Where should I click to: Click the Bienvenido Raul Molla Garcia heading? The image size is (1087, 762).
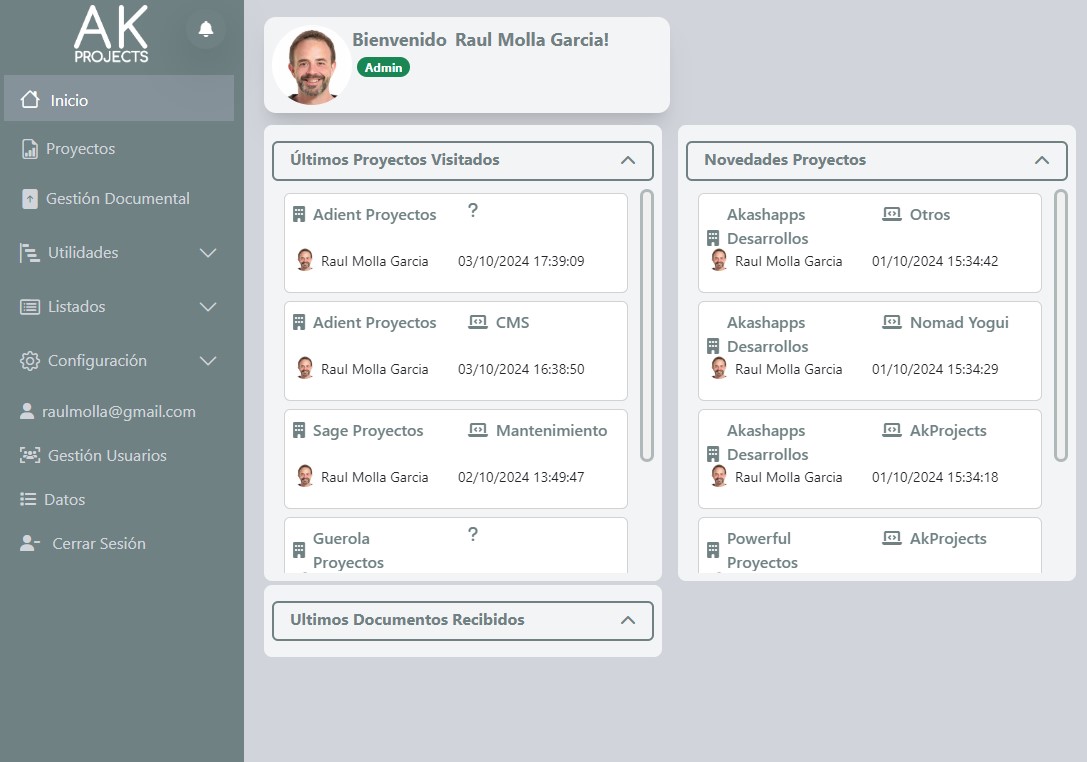480,40
